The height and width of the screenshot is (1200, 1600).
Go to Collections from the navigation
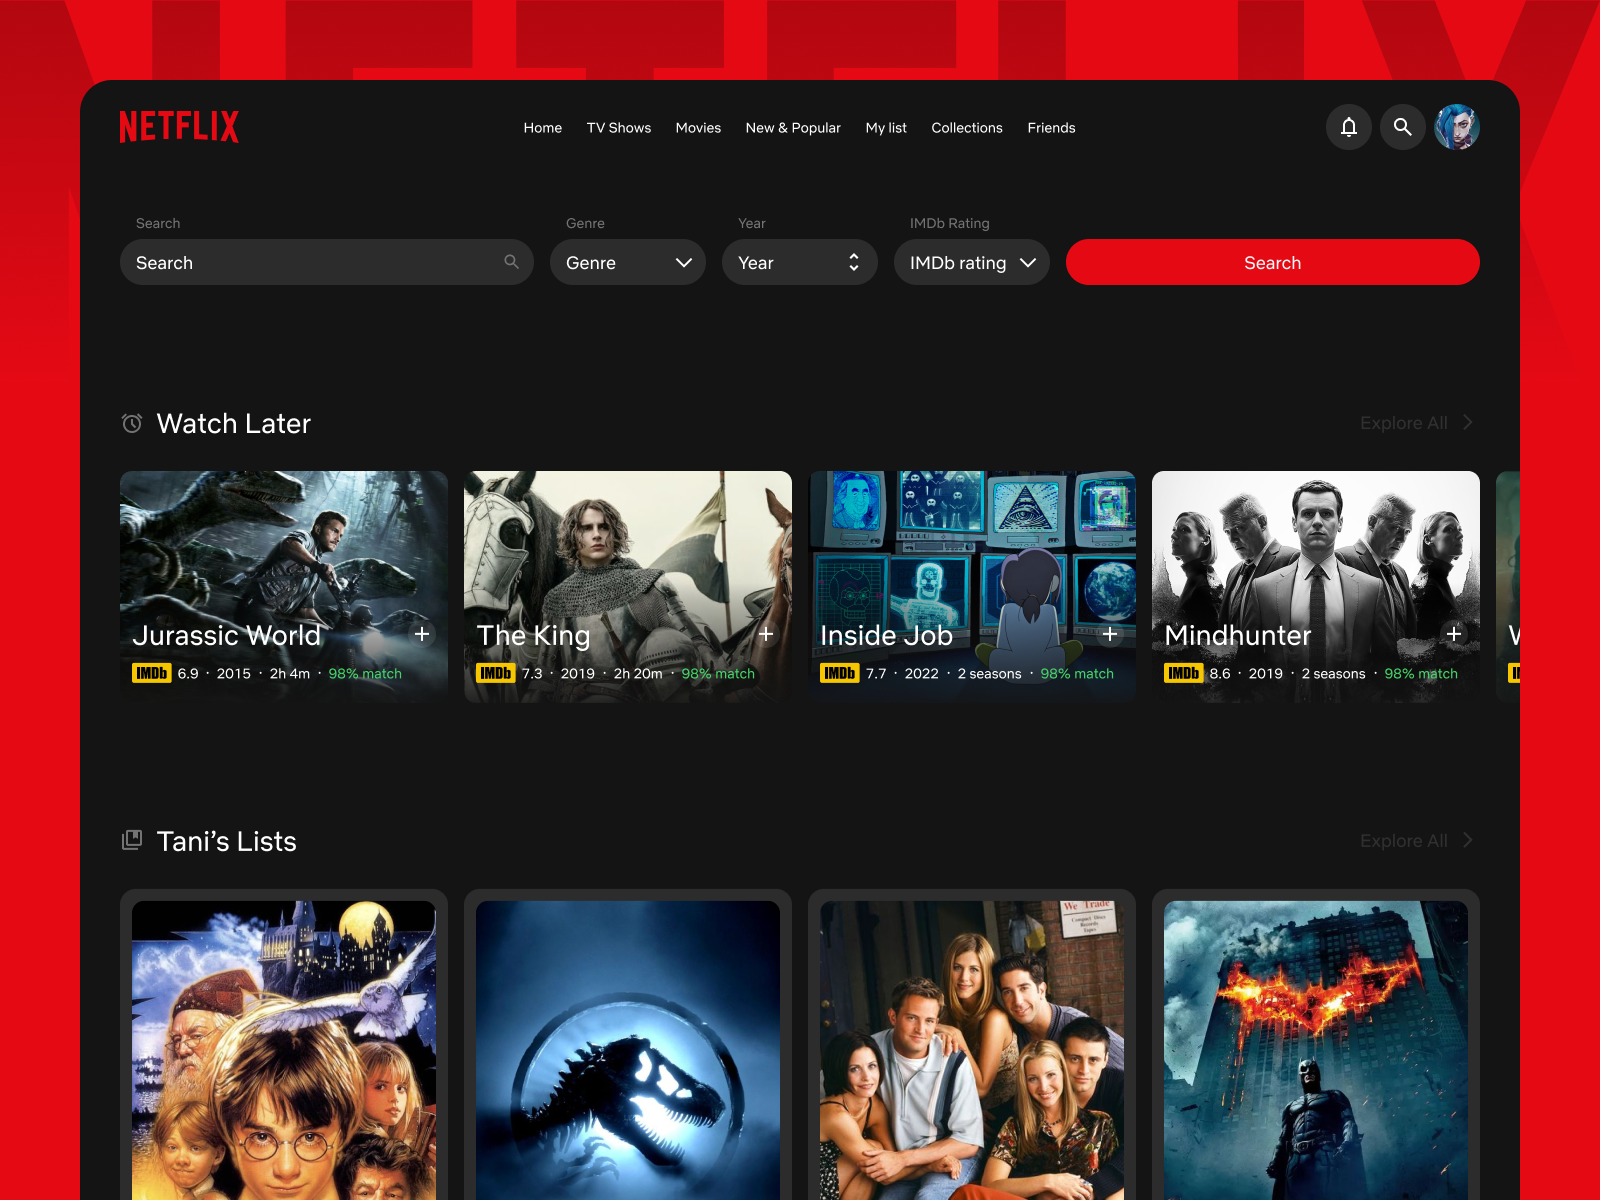(x=966, y=127)
